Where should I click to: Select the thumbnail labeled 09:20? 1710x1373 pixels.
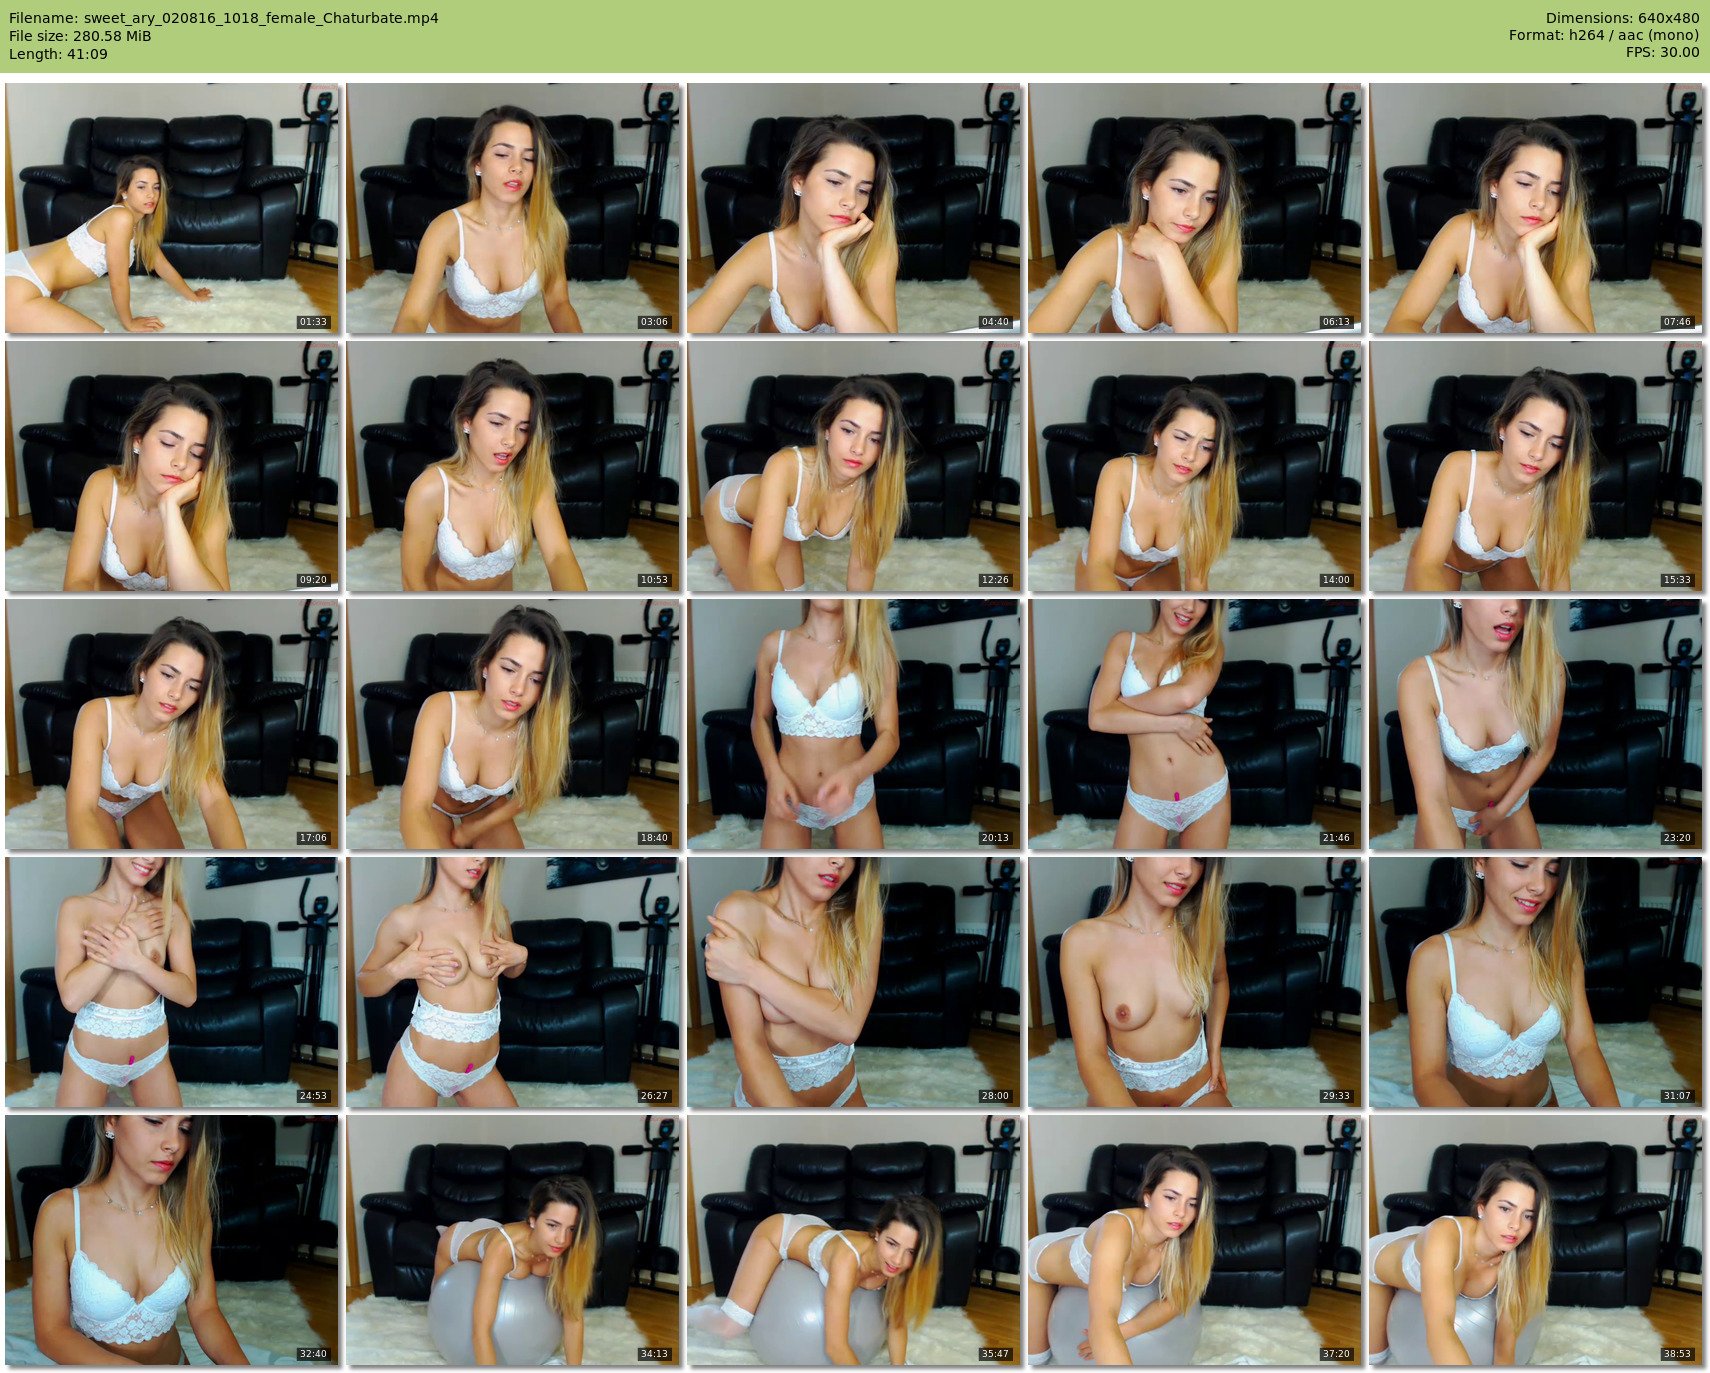(x=172, y=466)
